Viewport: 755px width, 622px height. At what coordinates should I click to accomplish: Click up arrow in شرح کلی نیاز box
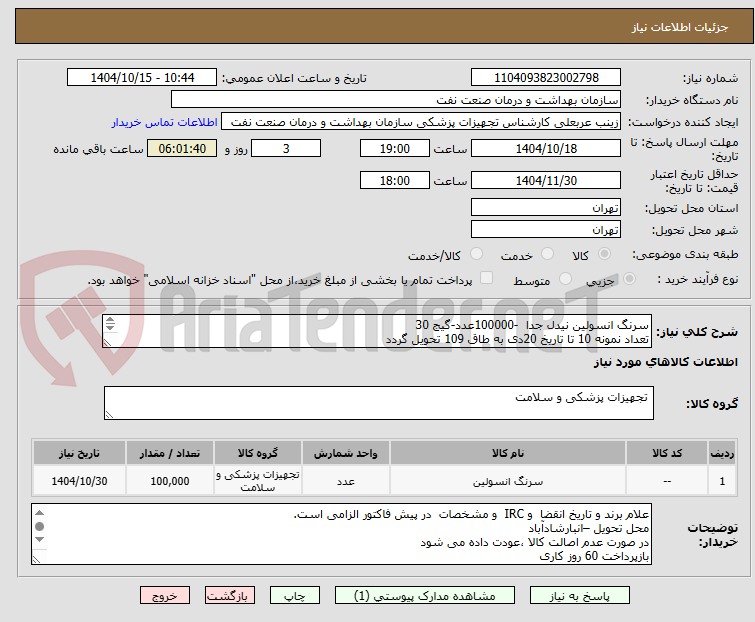(x=110, y=320)
